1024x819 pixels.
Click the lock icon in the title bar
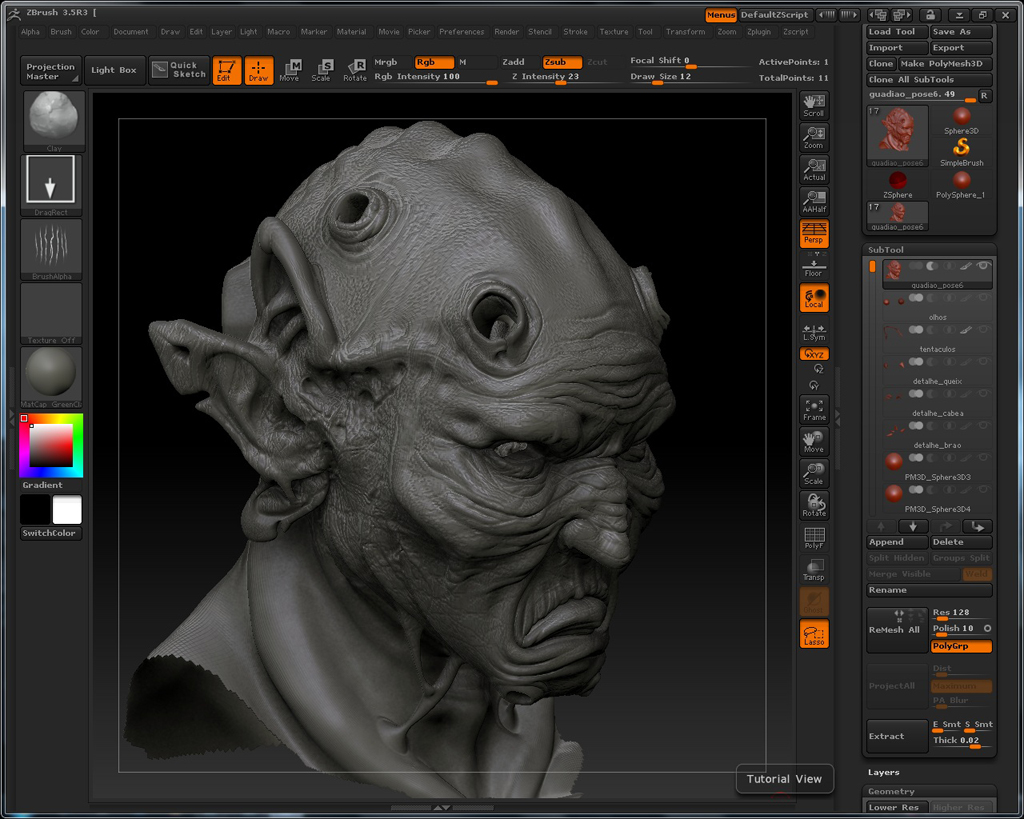point(930,14)
